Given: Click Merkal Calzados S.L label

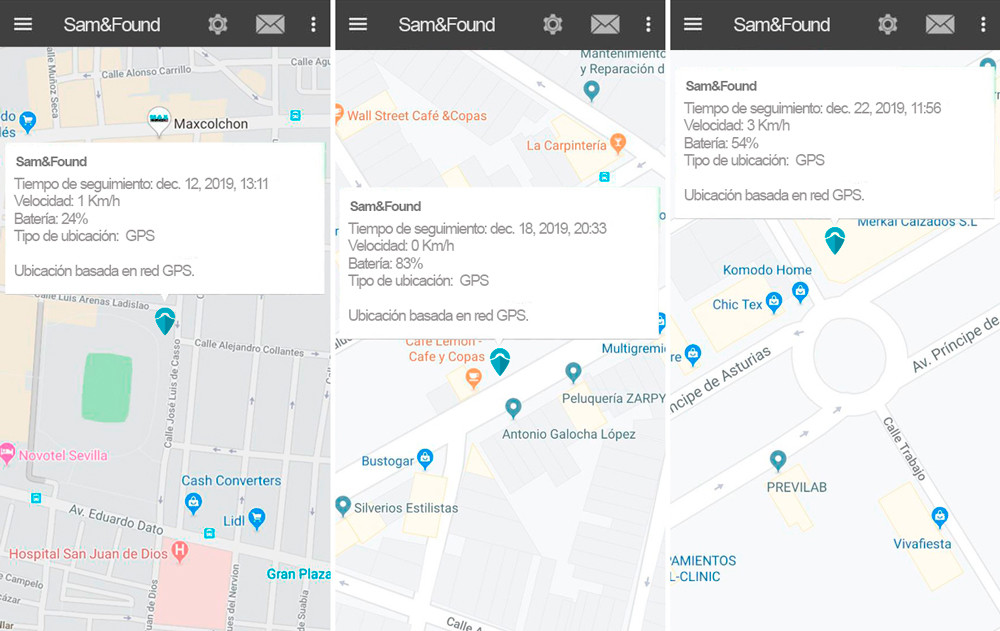Looking at the screenshot, I should [917, 222].
